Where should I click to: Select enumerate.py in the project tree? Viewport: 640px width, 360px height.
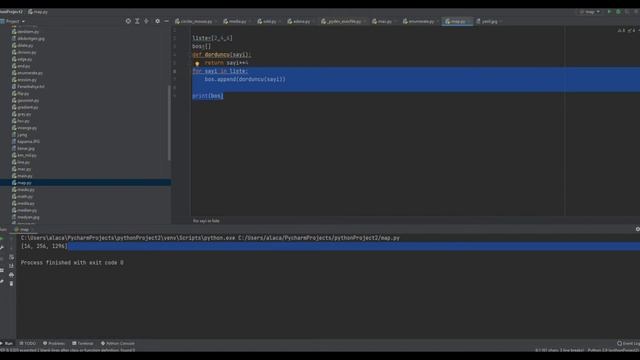[27, 73]
